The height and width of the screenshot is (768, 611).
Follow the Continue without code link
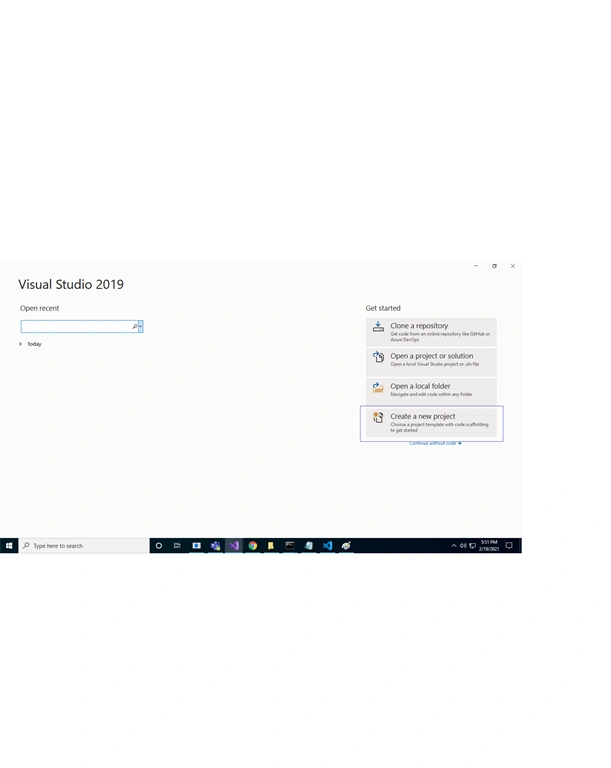[x=435, y=443]
